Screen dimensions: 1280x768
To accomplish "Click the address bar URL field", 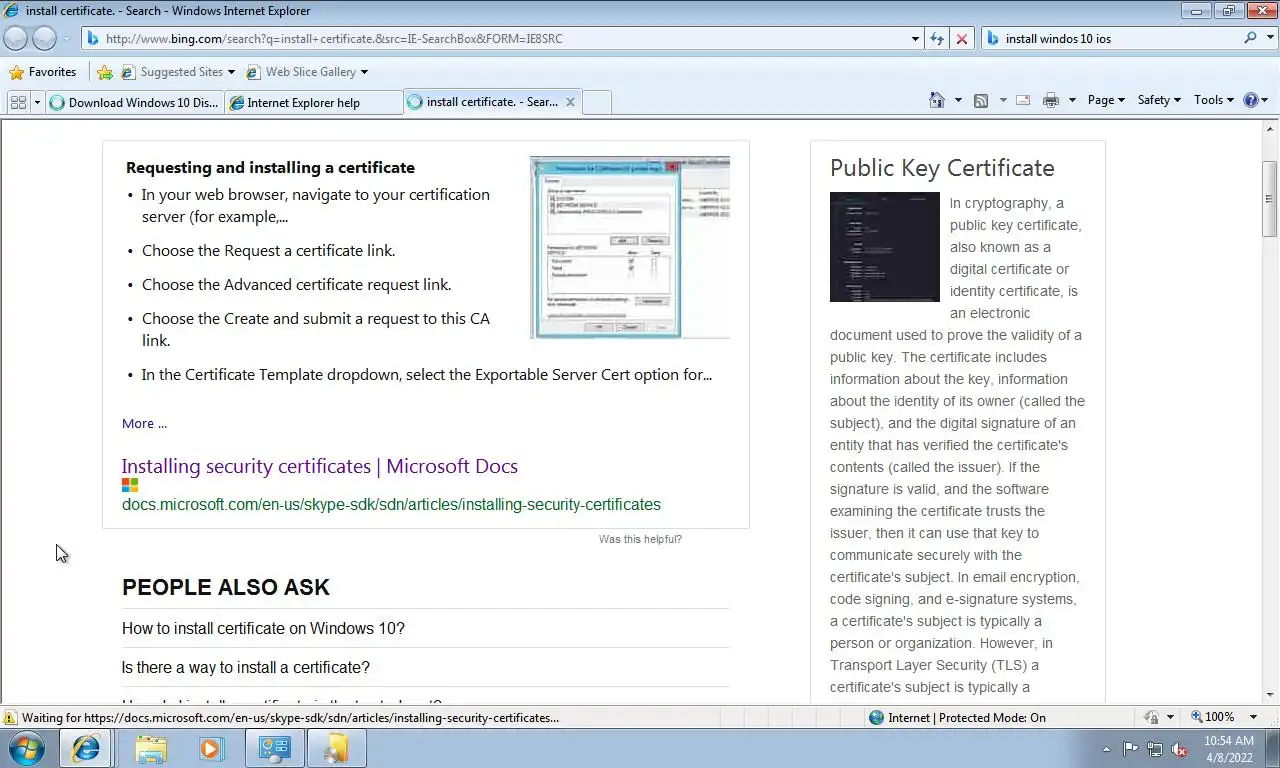I will tap(497, 39).
